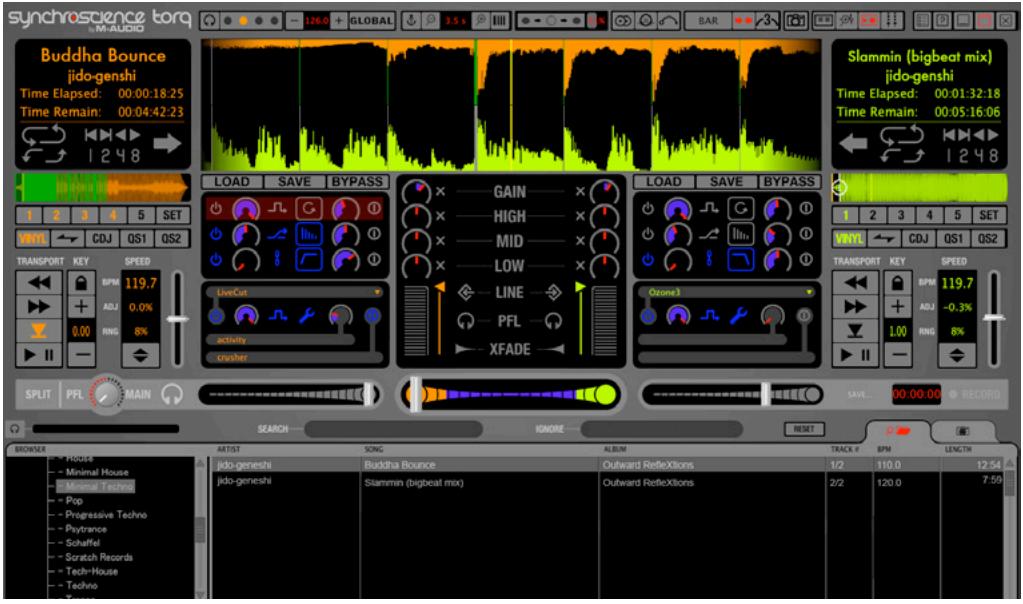
Task: Trigger right deck cue point 3
Action: (901, 215)
